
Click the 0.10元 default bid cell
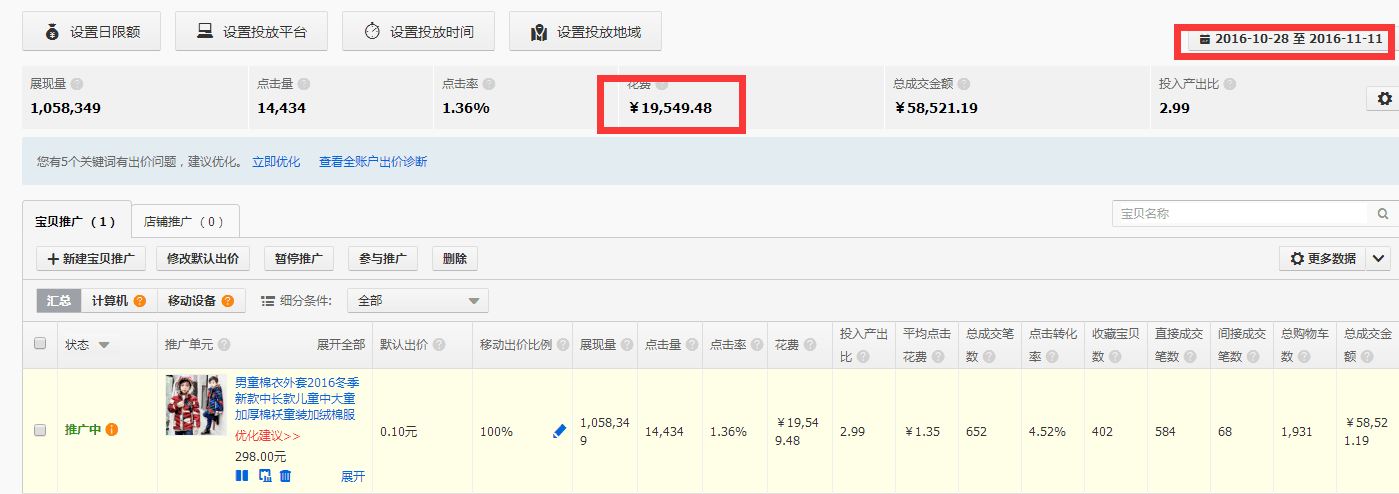tap(399, 431)
